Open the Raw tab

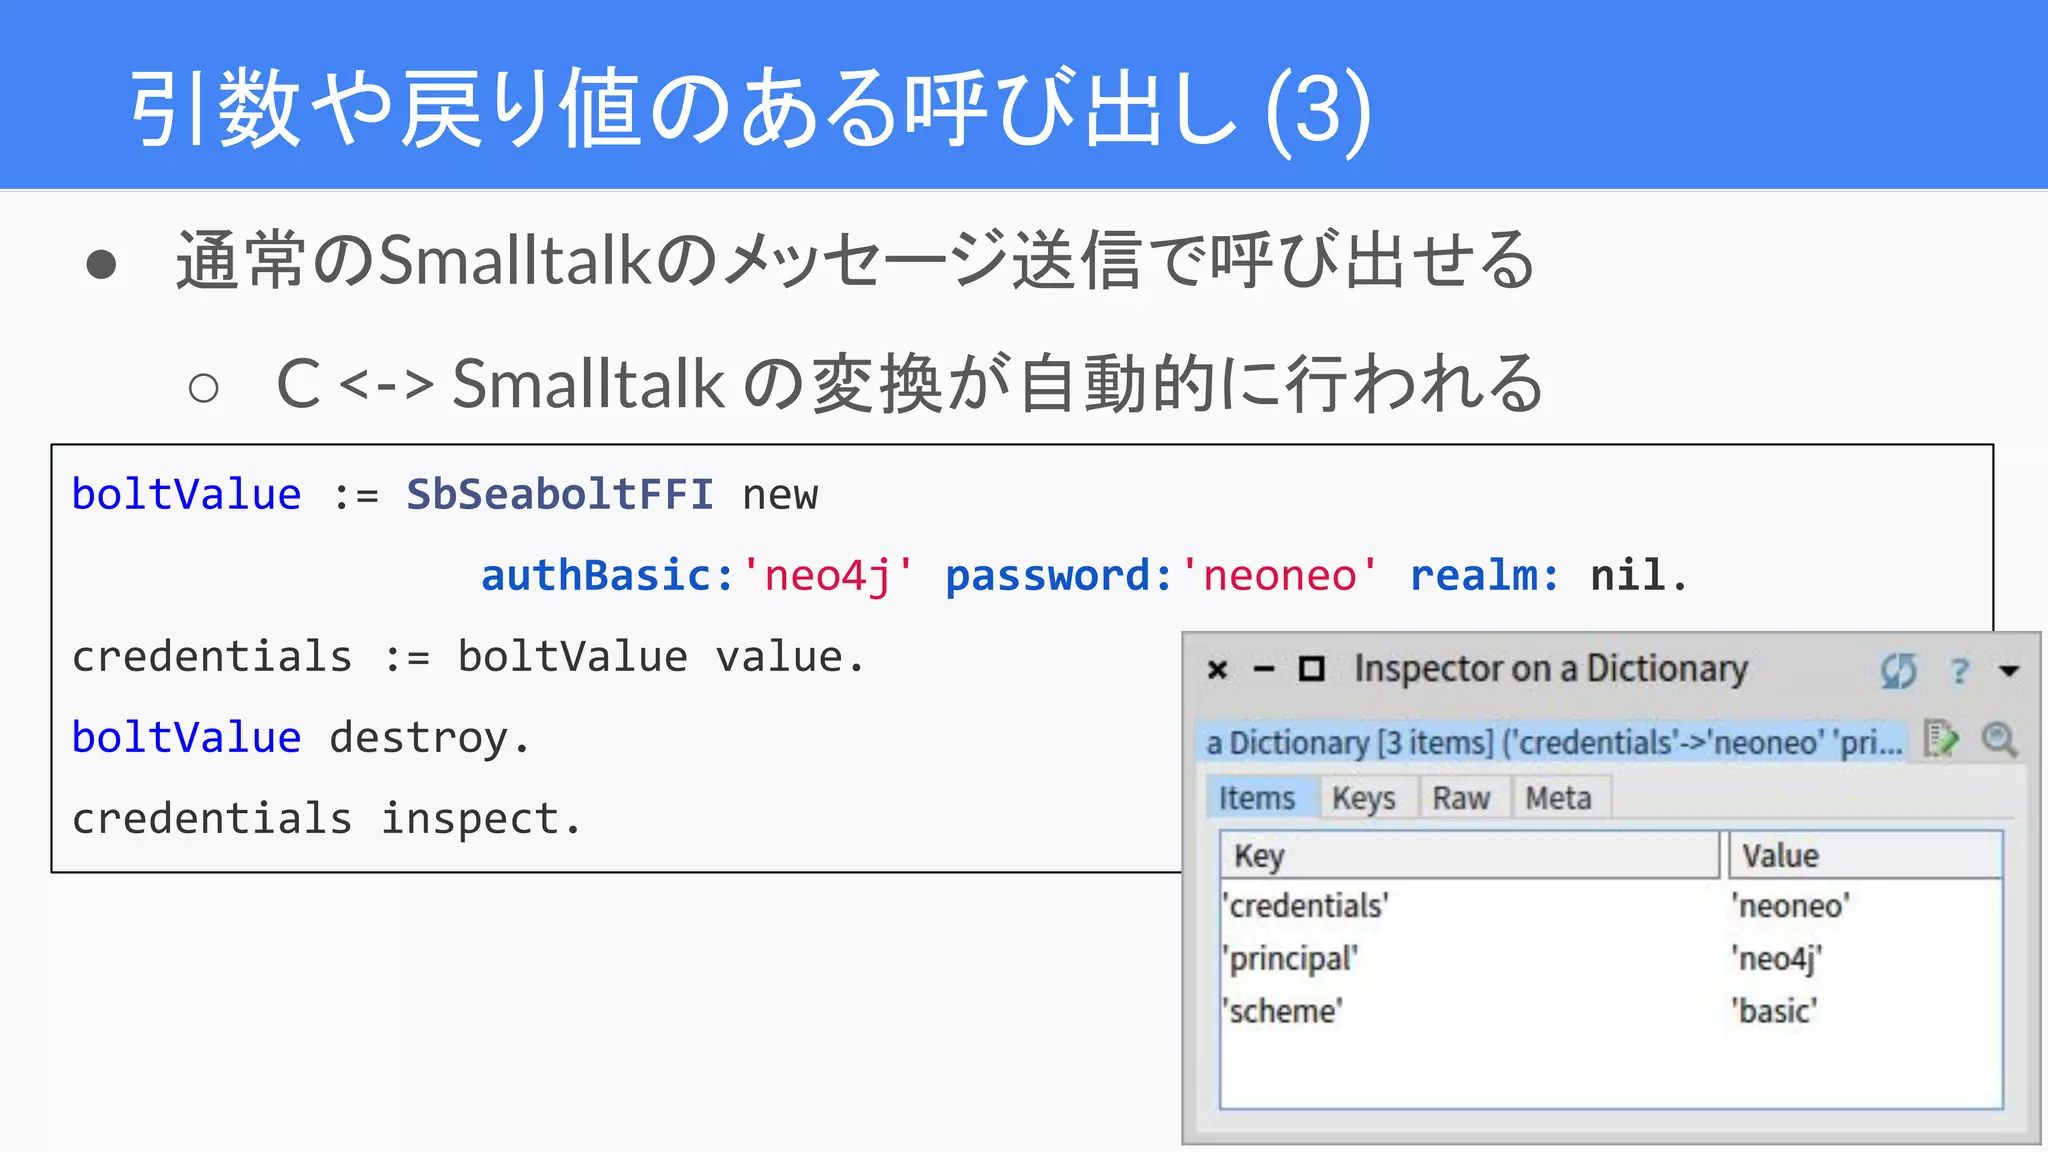click(1461, 798)
